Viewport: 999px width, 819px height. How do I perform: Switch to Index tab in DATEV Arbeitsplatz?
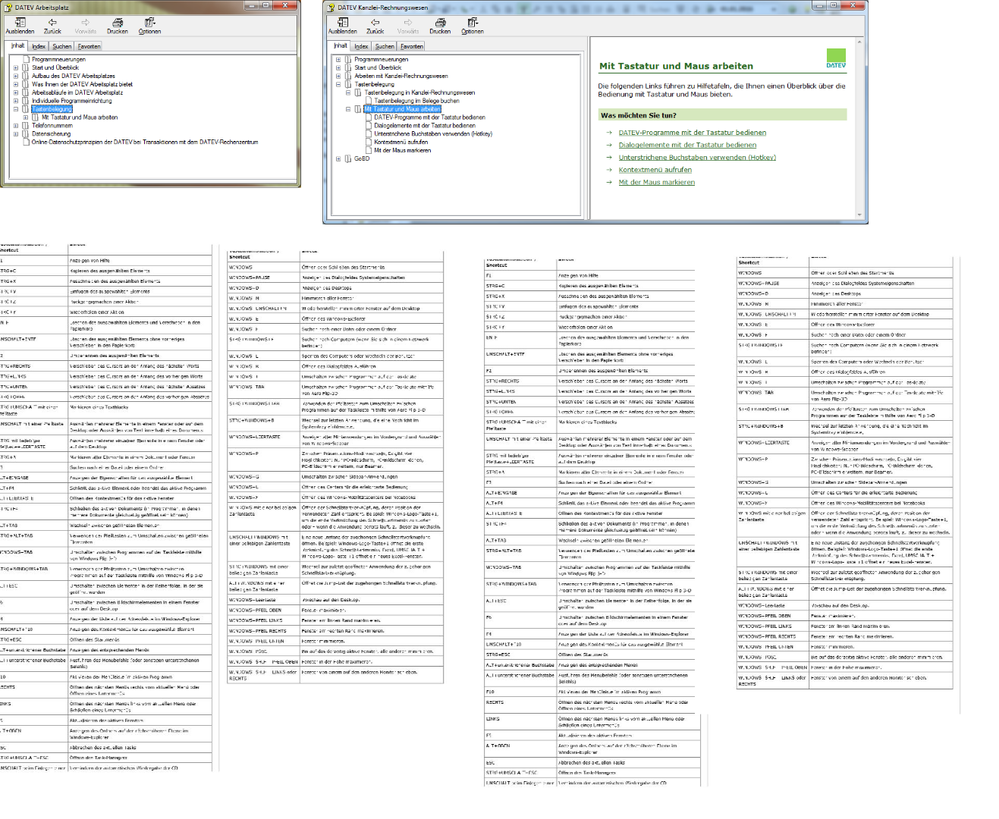click(x=39, y=47)
